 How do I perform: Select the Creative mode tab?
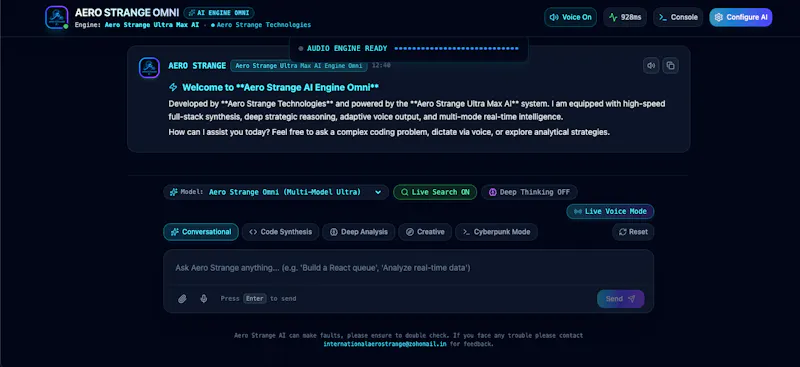pos(425,232)
